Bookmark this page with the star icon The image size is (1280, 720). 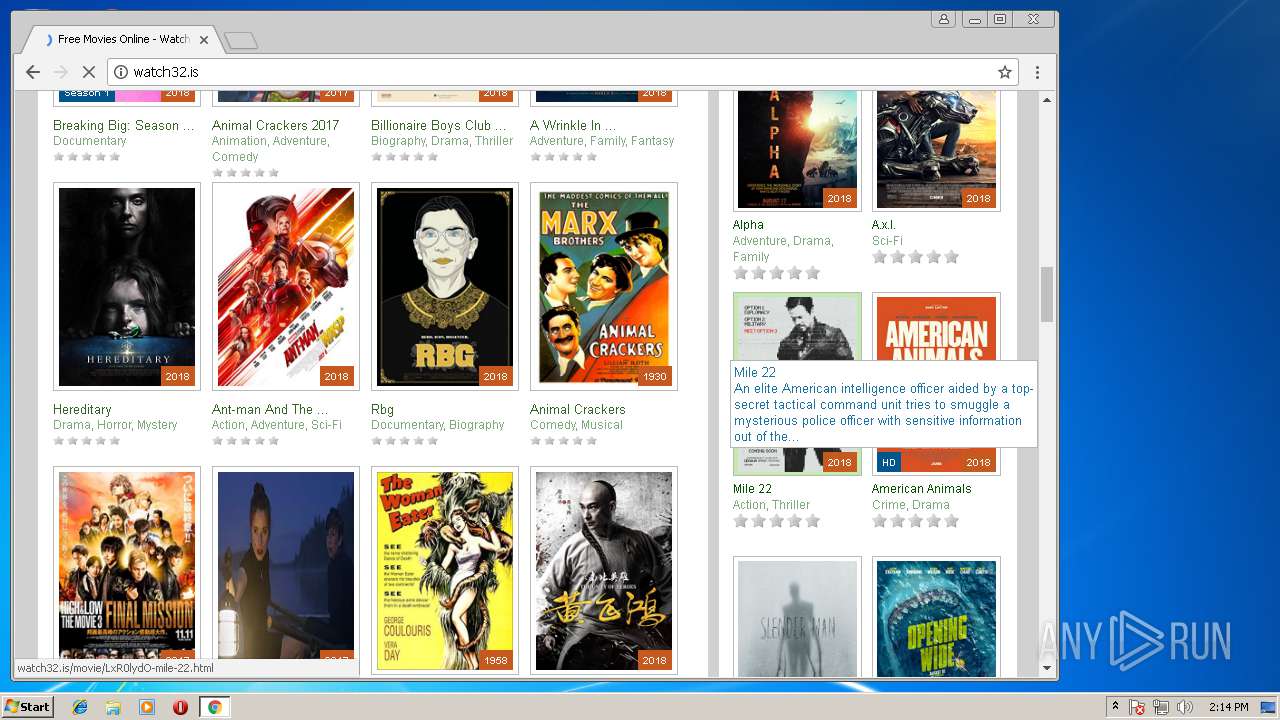[1005, 72]
